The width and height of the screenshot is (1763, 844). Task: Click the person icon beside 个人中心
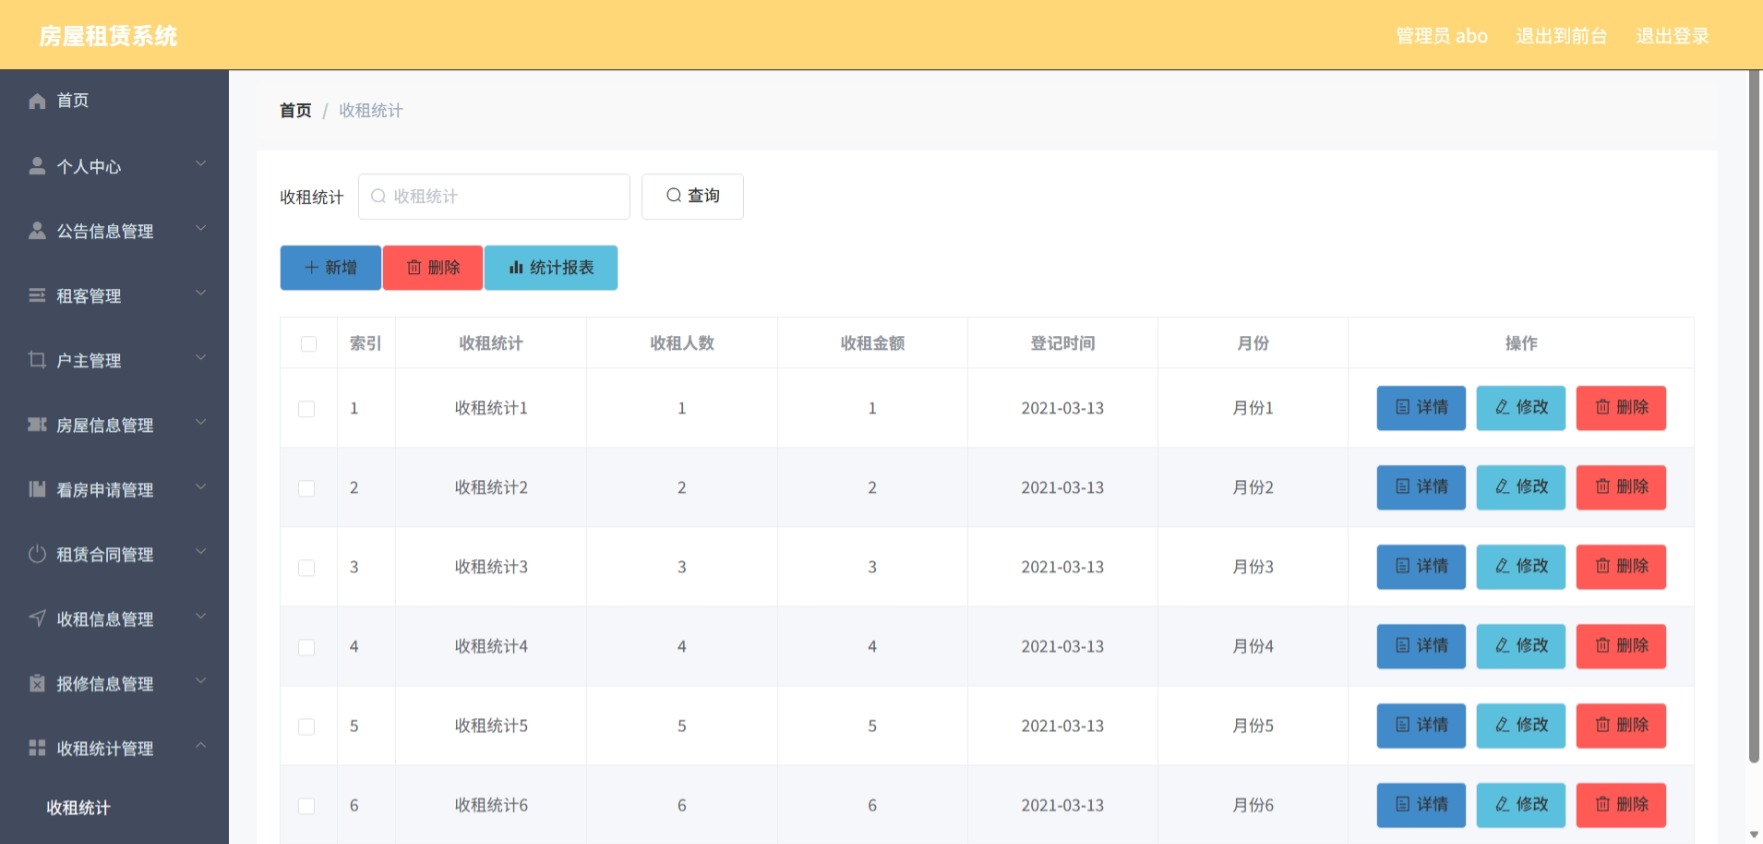click(37, 166)
